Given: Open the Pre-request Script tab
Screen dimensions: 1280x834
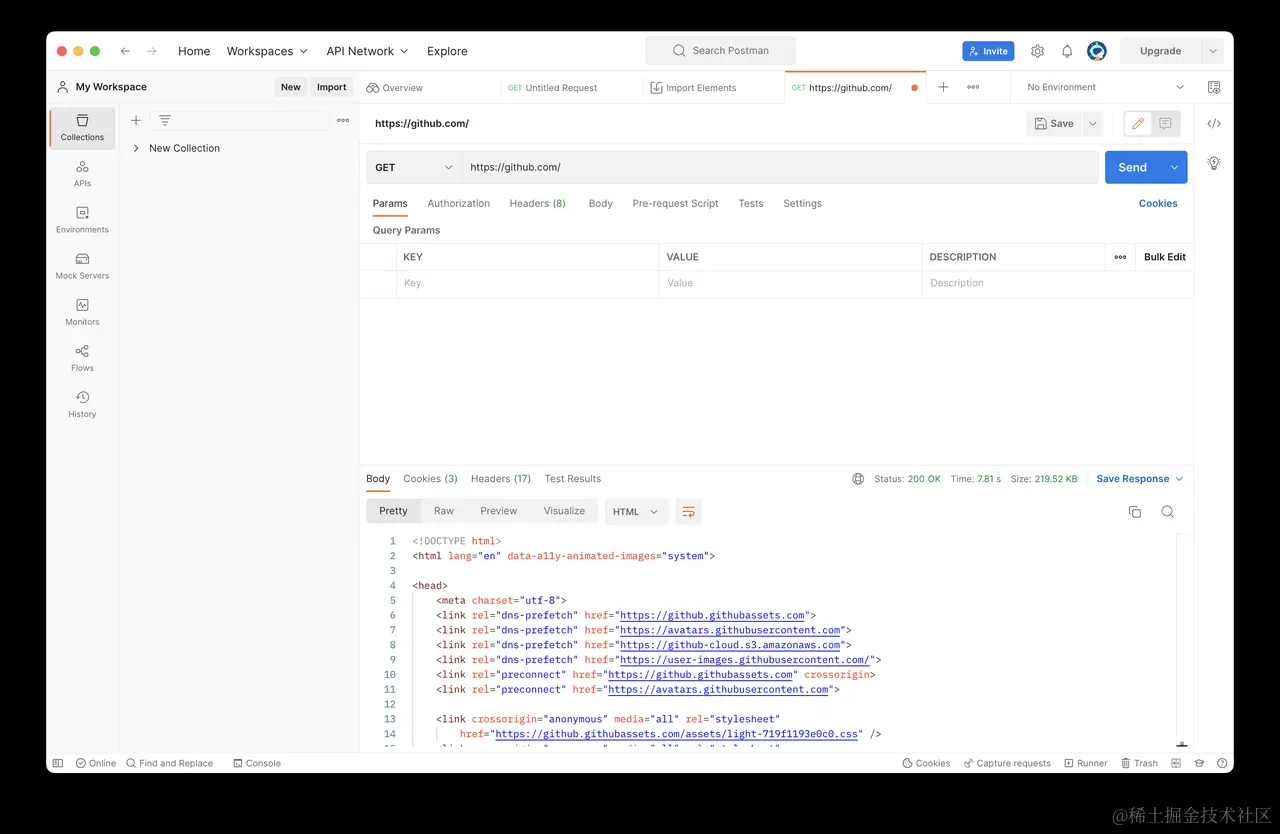Looking at the screenshot, I should click(675, 203).
